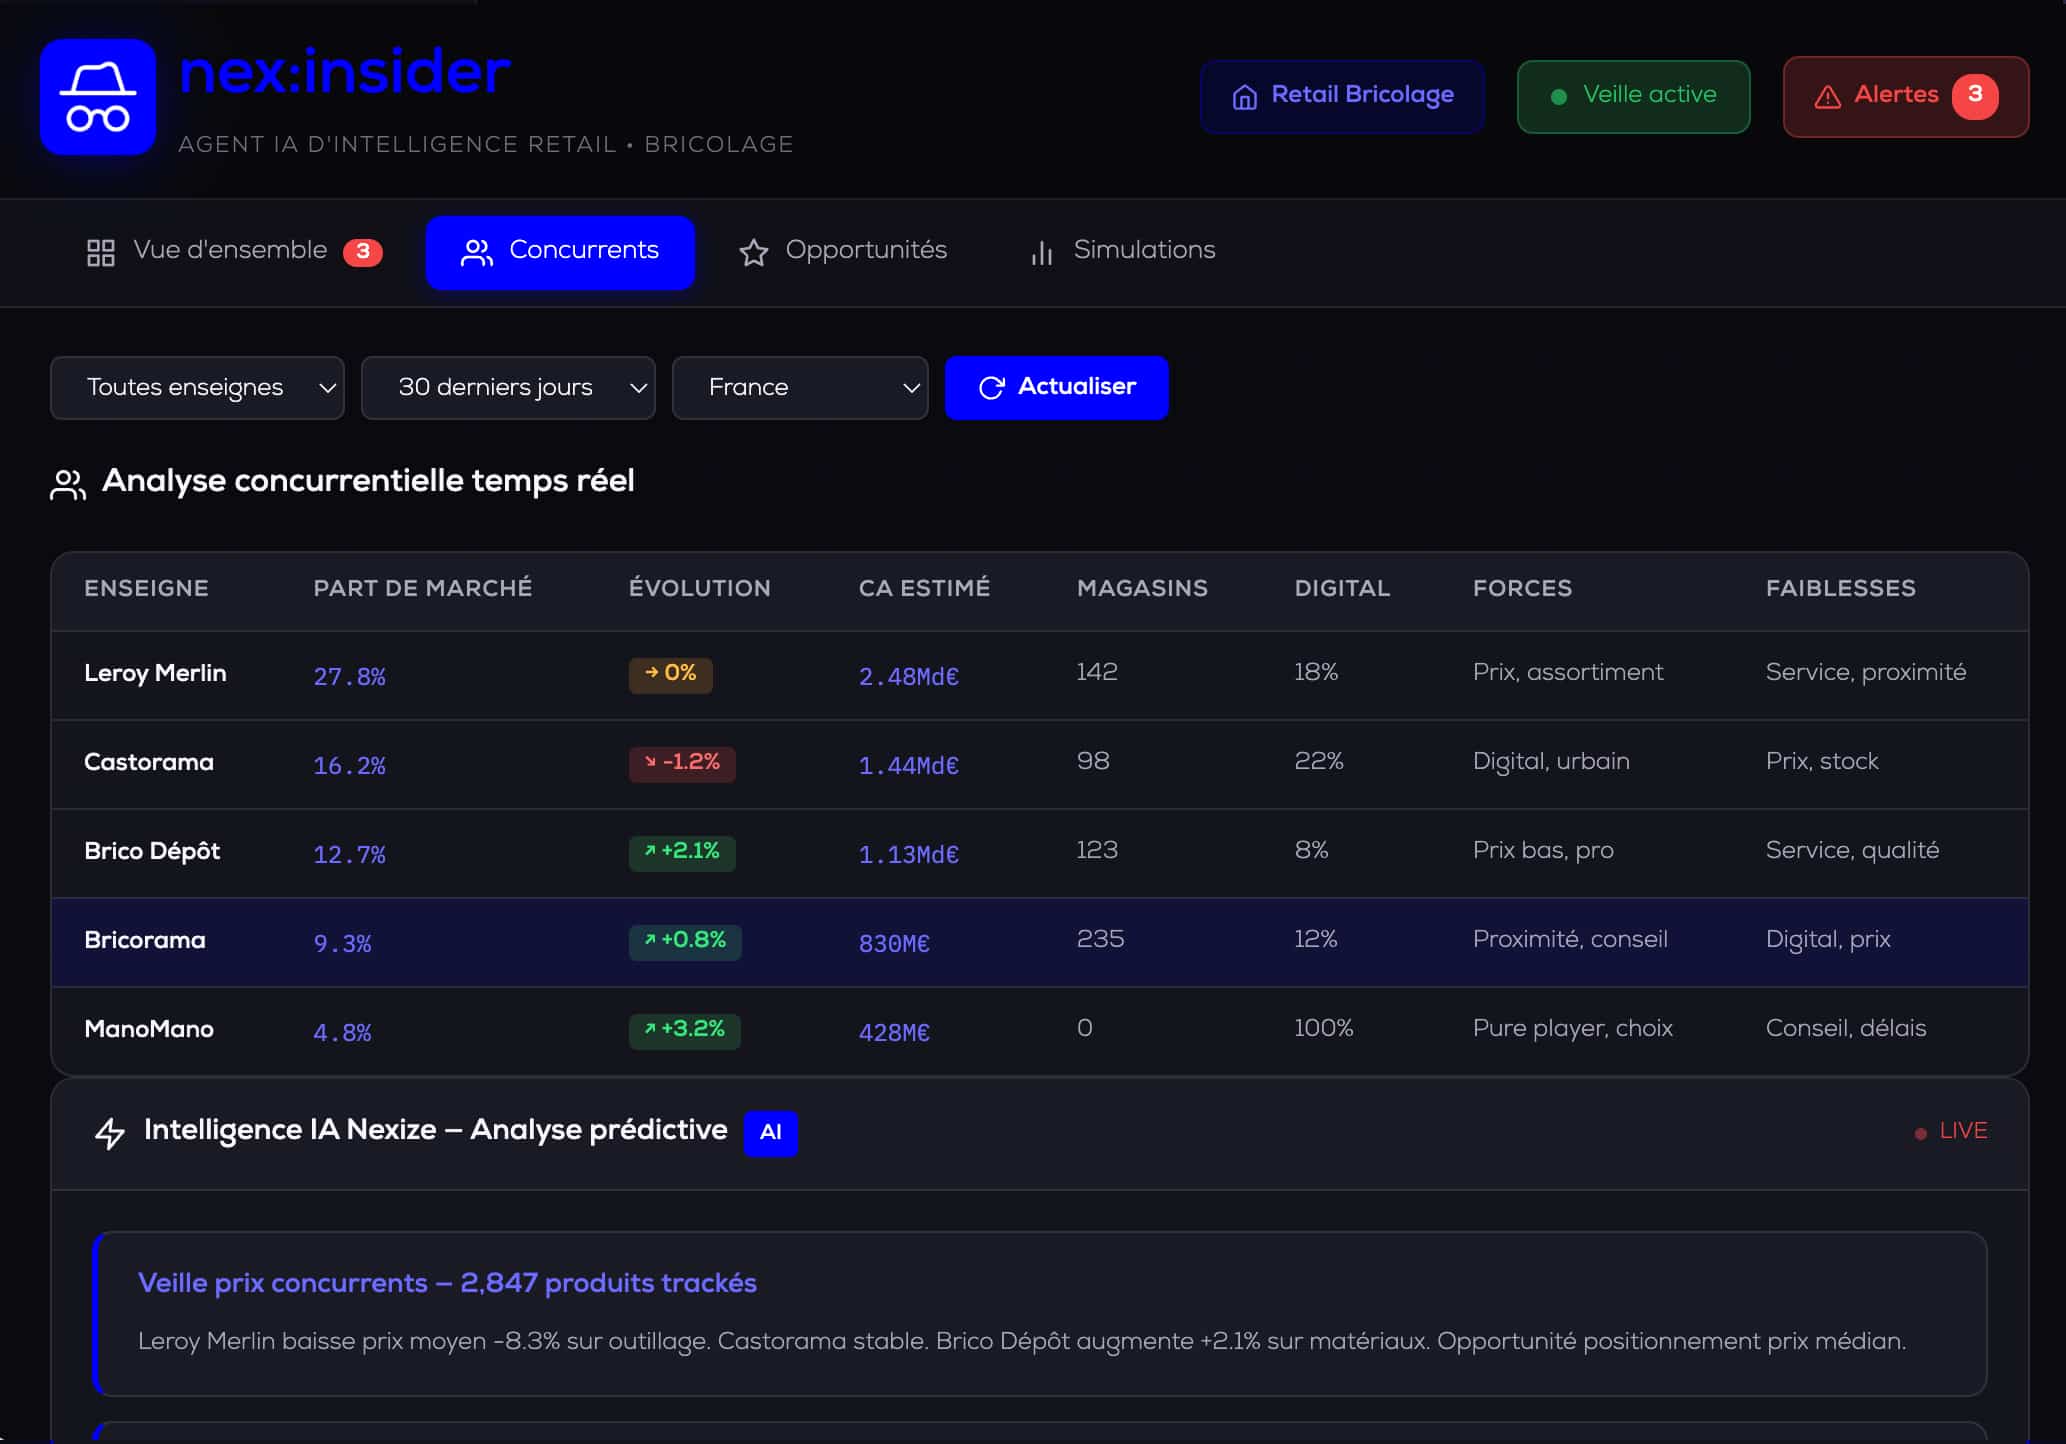Switch to the Vue d'ensemble tab
This screenshot has height=1444, width=2066.
[x=234, y=252]
